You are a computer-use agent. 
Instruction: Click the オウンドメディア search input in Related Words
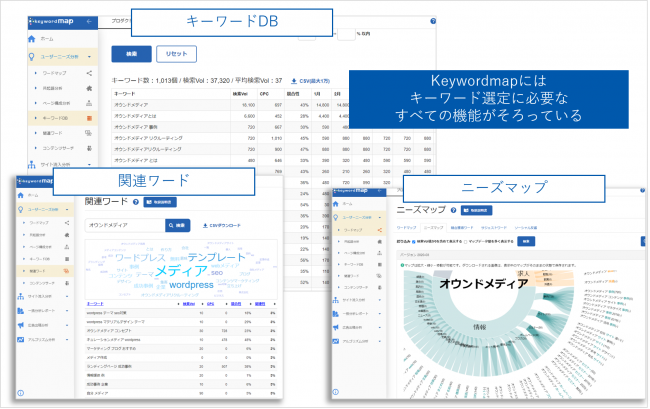pos(125,225)
